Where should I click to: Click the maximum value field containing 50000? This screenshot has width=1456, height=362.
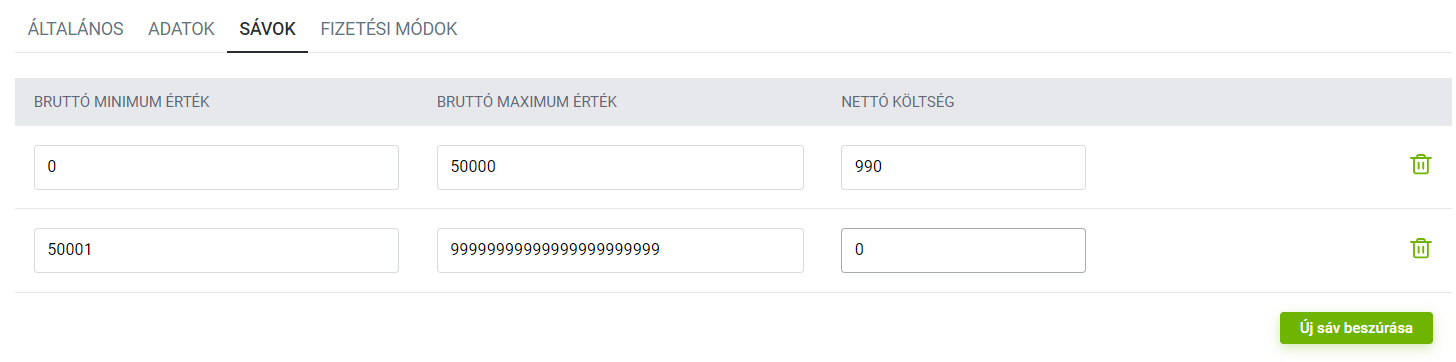click(x=620, y=167)
